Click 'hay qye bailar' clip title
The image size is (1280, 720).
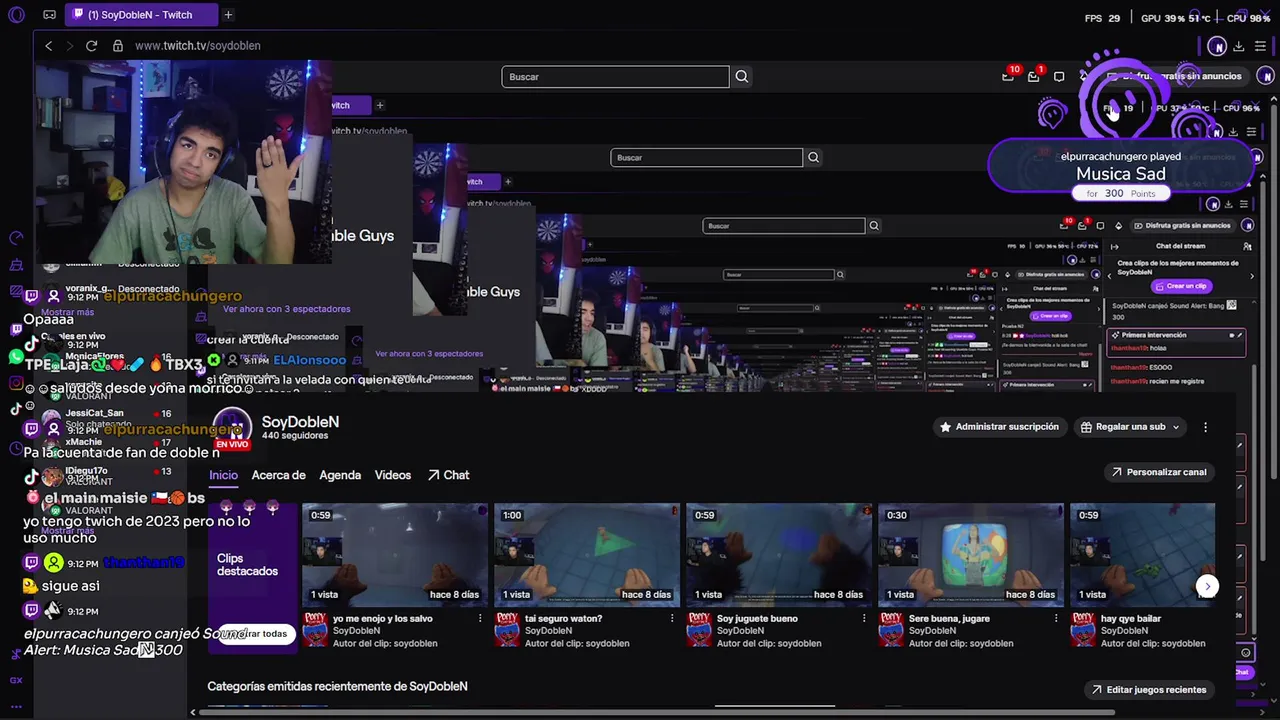point(1131,619)
